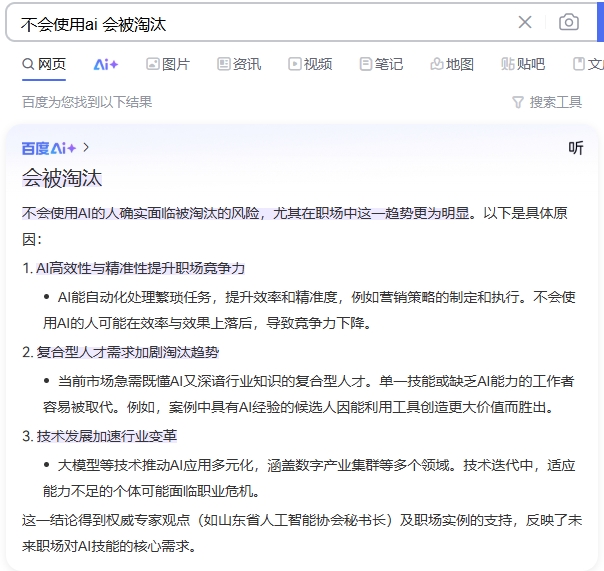
Task: Switch to the AI+ tab
Action: pos(106,64)
